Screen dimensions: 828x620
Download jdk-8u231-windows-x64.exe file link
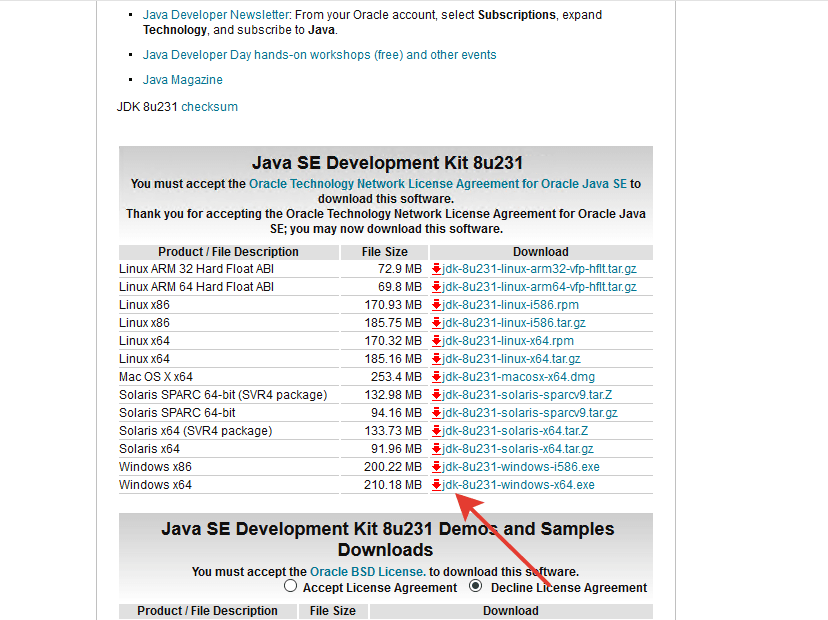coord(519,485)
